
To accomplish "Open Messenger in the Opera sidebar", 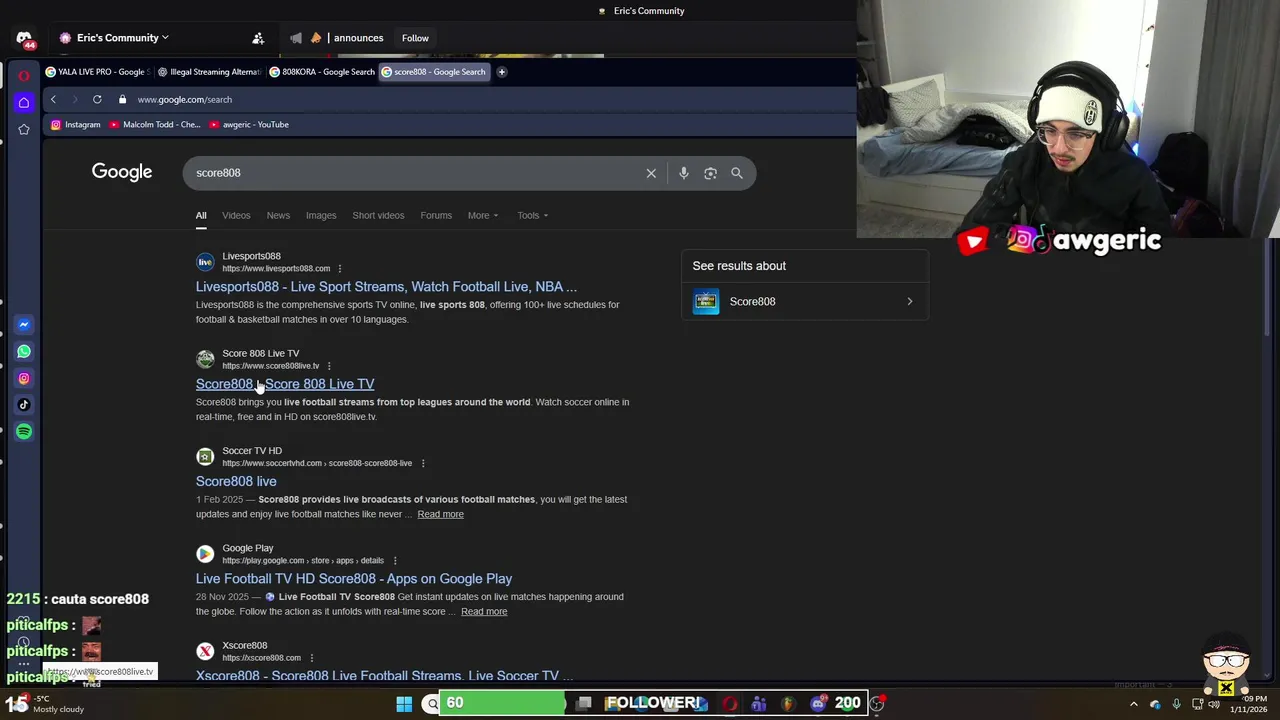I will pyautogui.click(x=24, y=325).
